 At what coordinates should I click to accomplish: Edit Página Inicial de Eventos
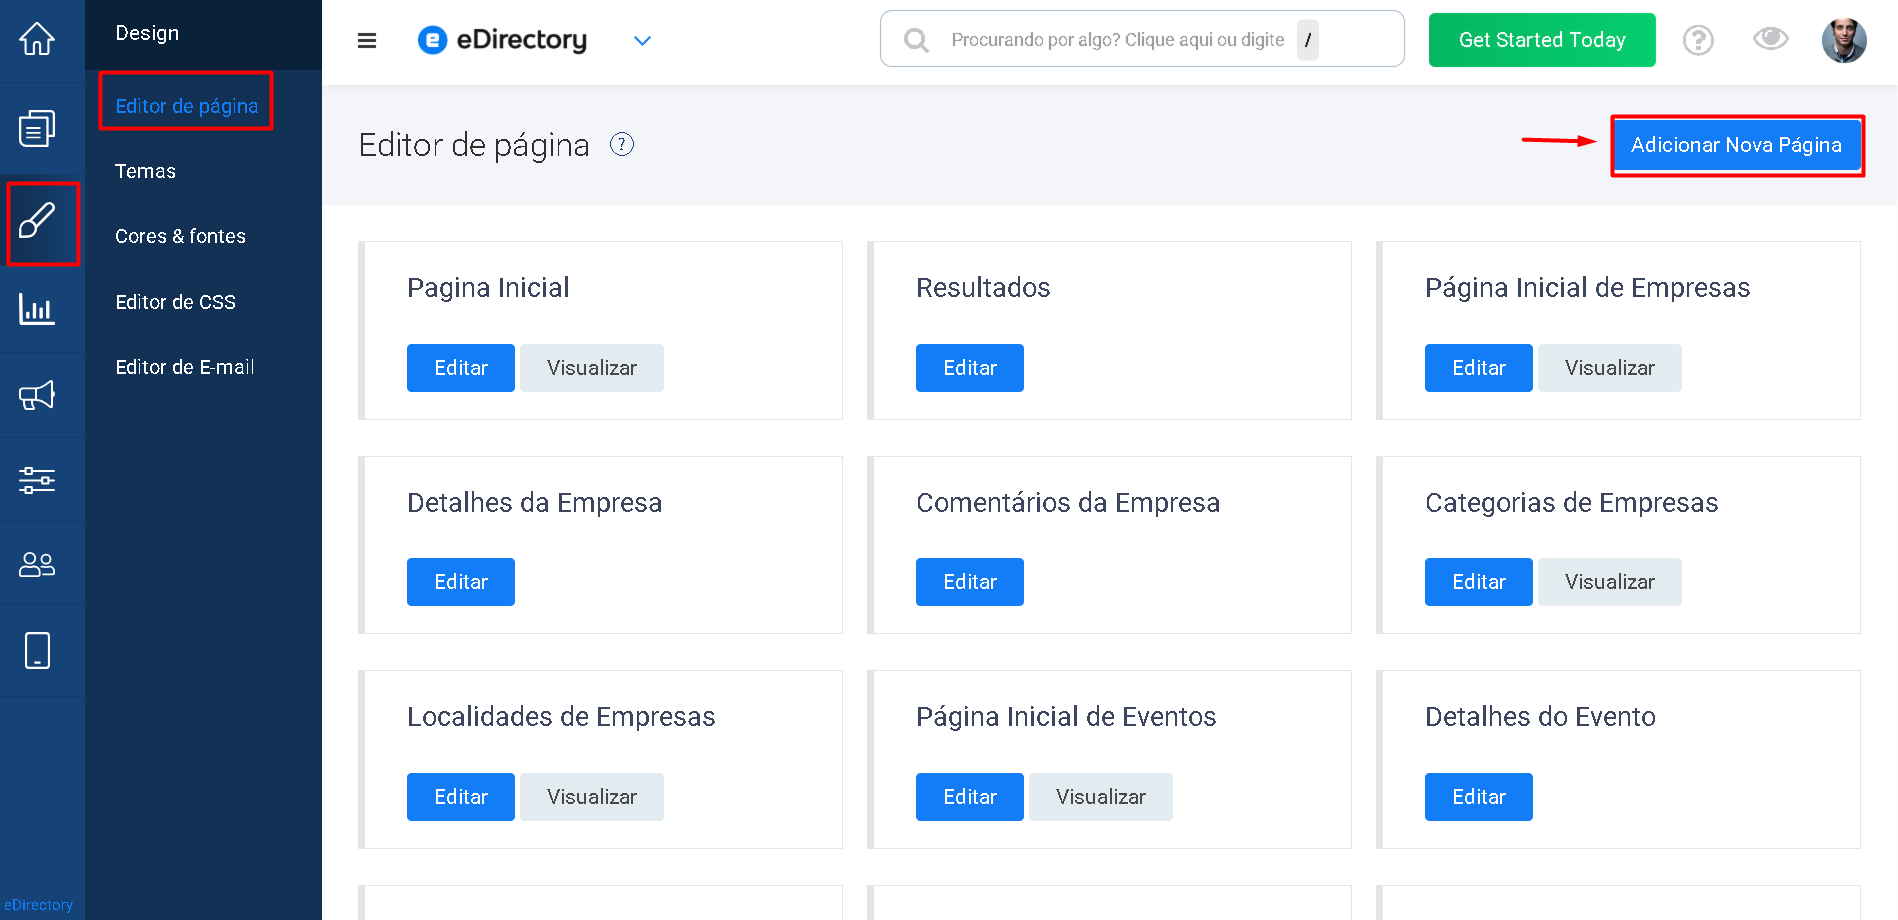click(x=970, y=797)
